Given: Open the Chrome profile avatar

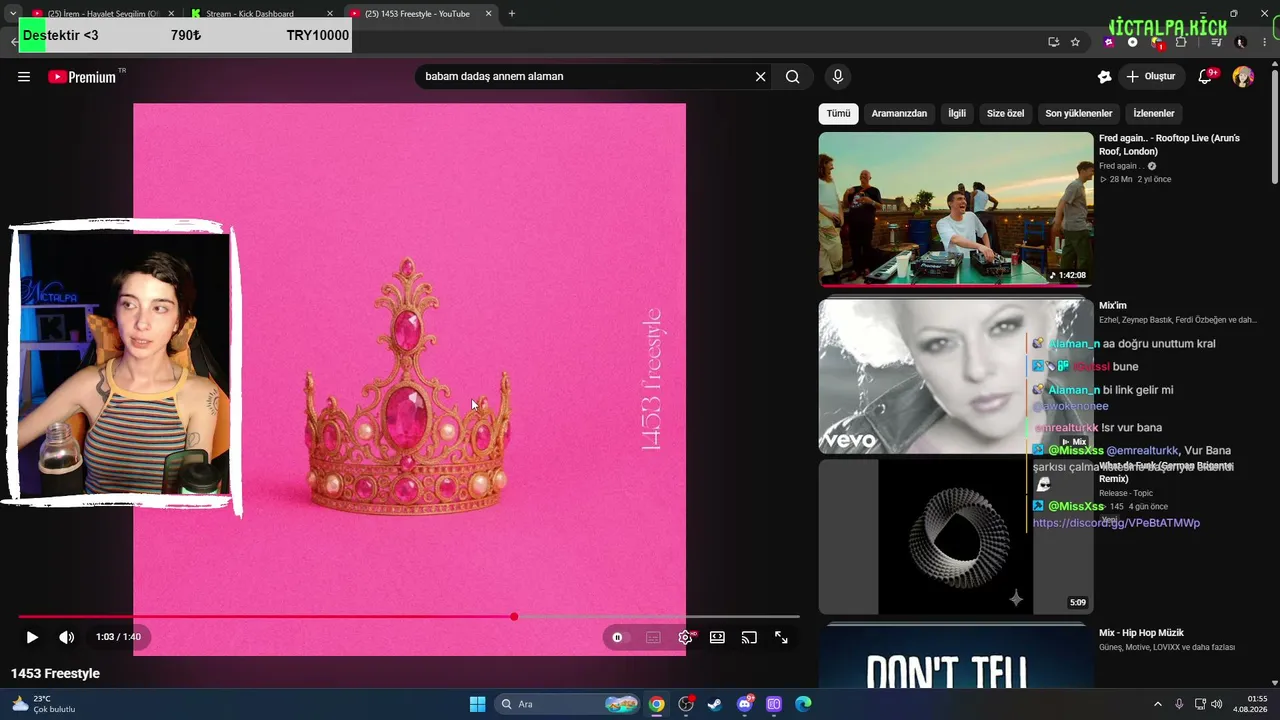Looking at the screenshot, I should pos(1241,42).
